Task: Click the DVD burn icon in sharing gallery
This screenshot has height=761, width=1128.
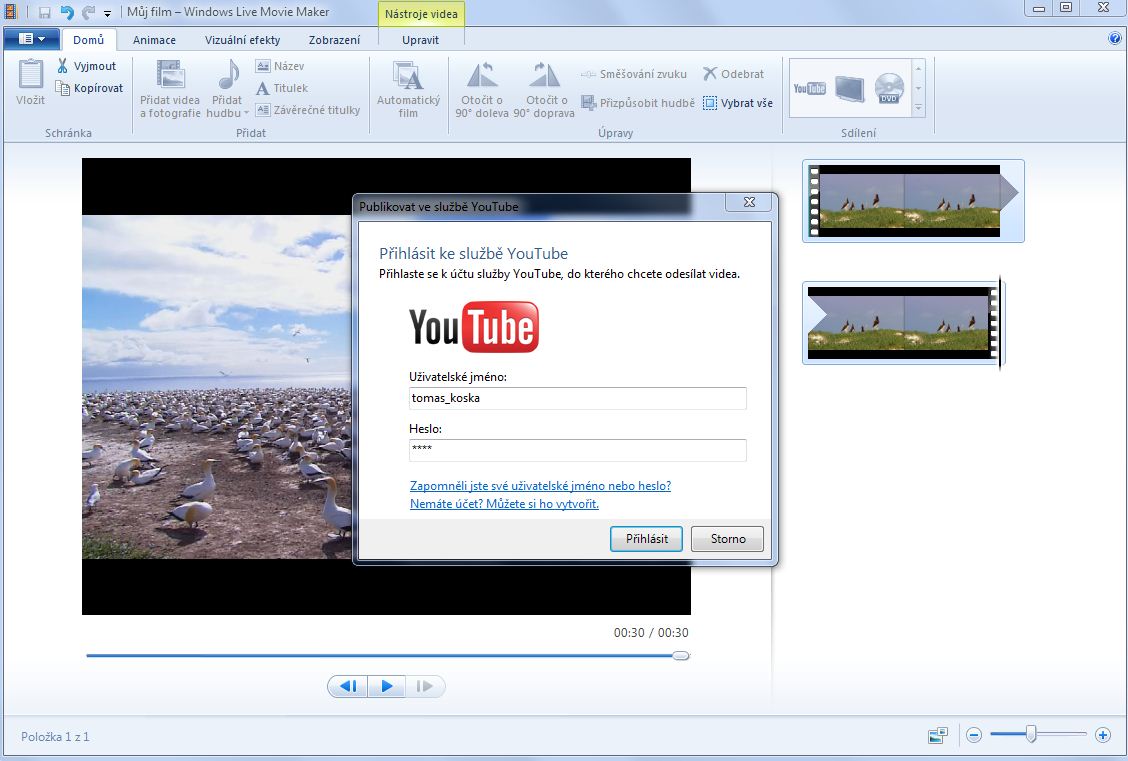Action: pyautogui.click(x=889, y=89)
